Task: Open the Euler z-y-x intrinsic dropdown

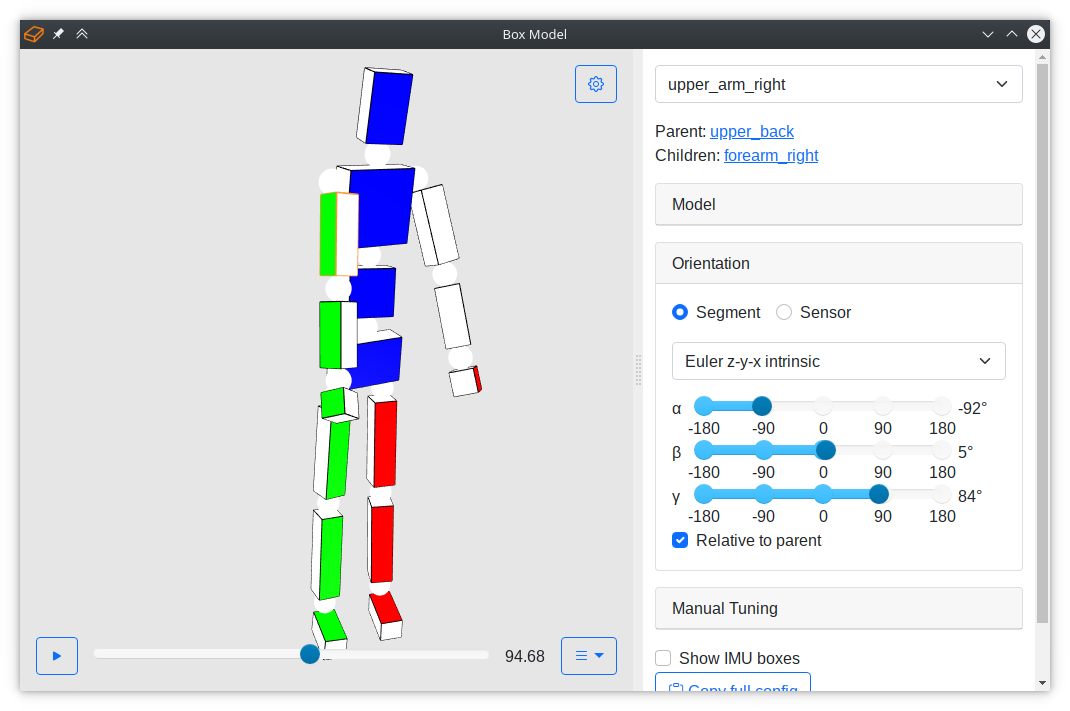Action: pos(838,361)
